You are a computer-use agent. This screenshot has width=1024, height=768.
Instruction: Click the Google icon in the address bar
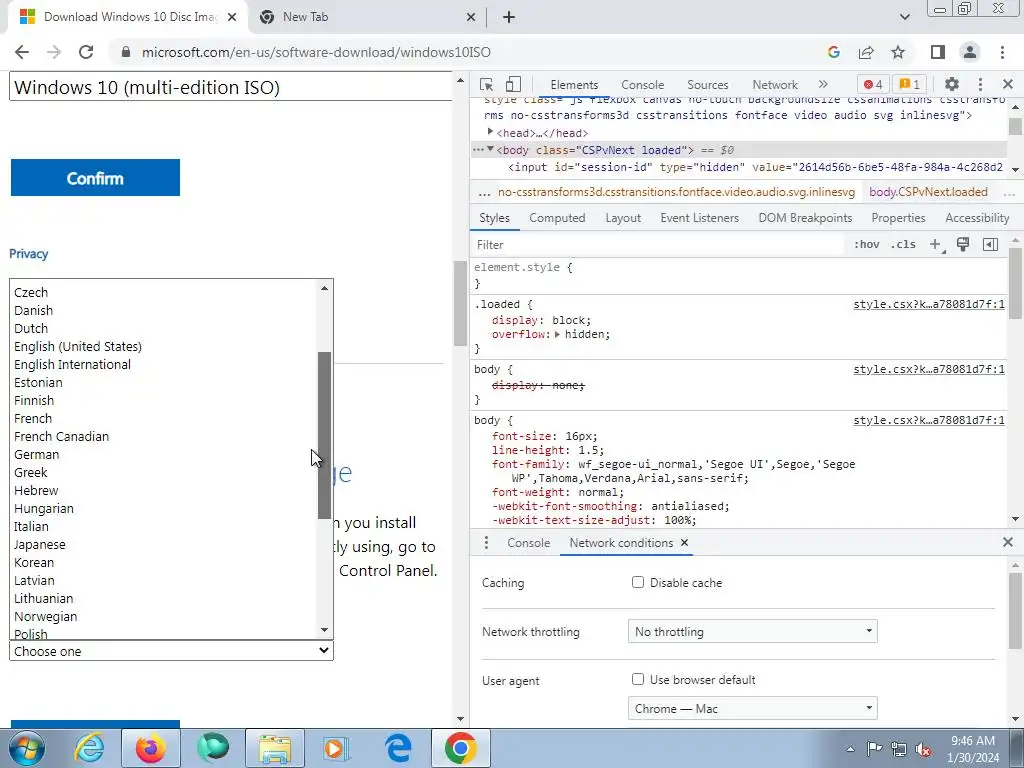[833, 52]
